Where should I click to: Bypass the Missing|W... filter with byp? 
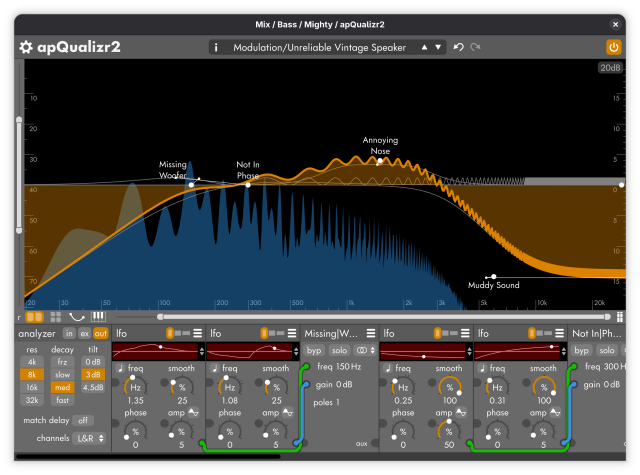pyautogui.click(x=314, y=351)
